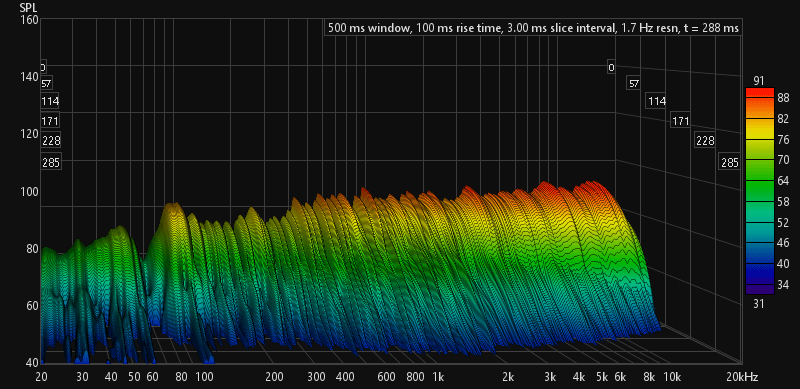Click the 285 ms label beside SPL axis
This screenshot has width=800, height=389.
pos(51,163)
